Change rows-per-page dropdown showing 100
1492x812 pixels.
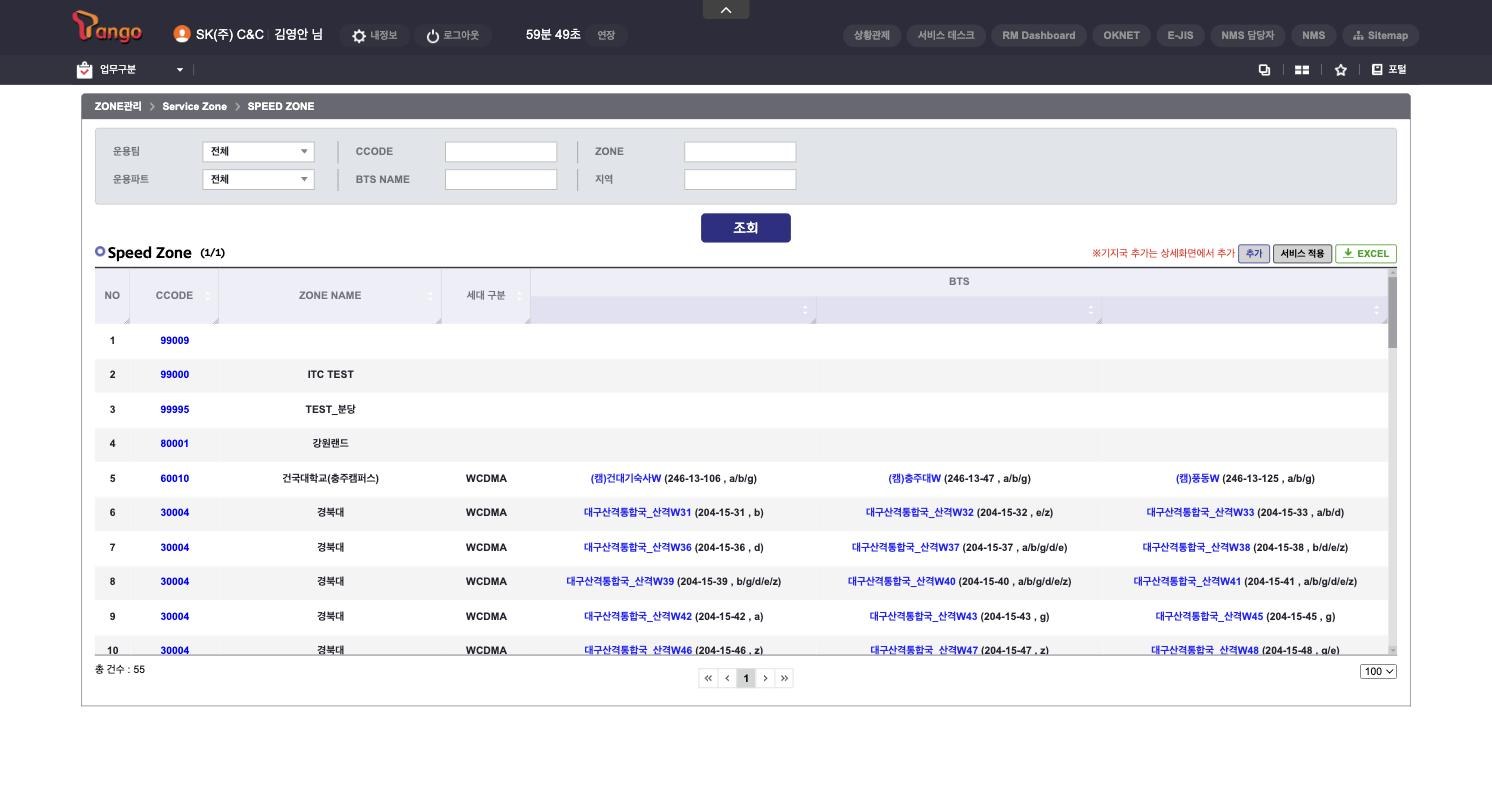(x=1378, y=671)
